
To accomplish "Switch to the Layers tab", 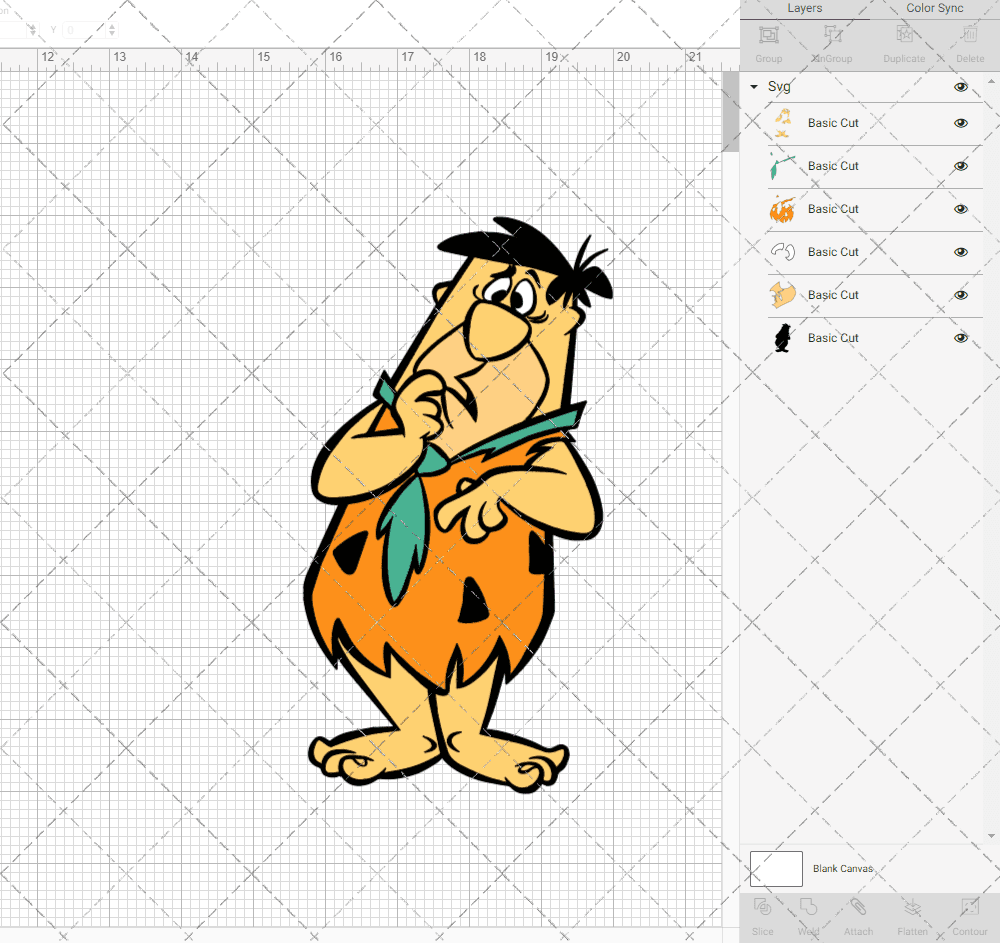I will [x=805, y=8].
